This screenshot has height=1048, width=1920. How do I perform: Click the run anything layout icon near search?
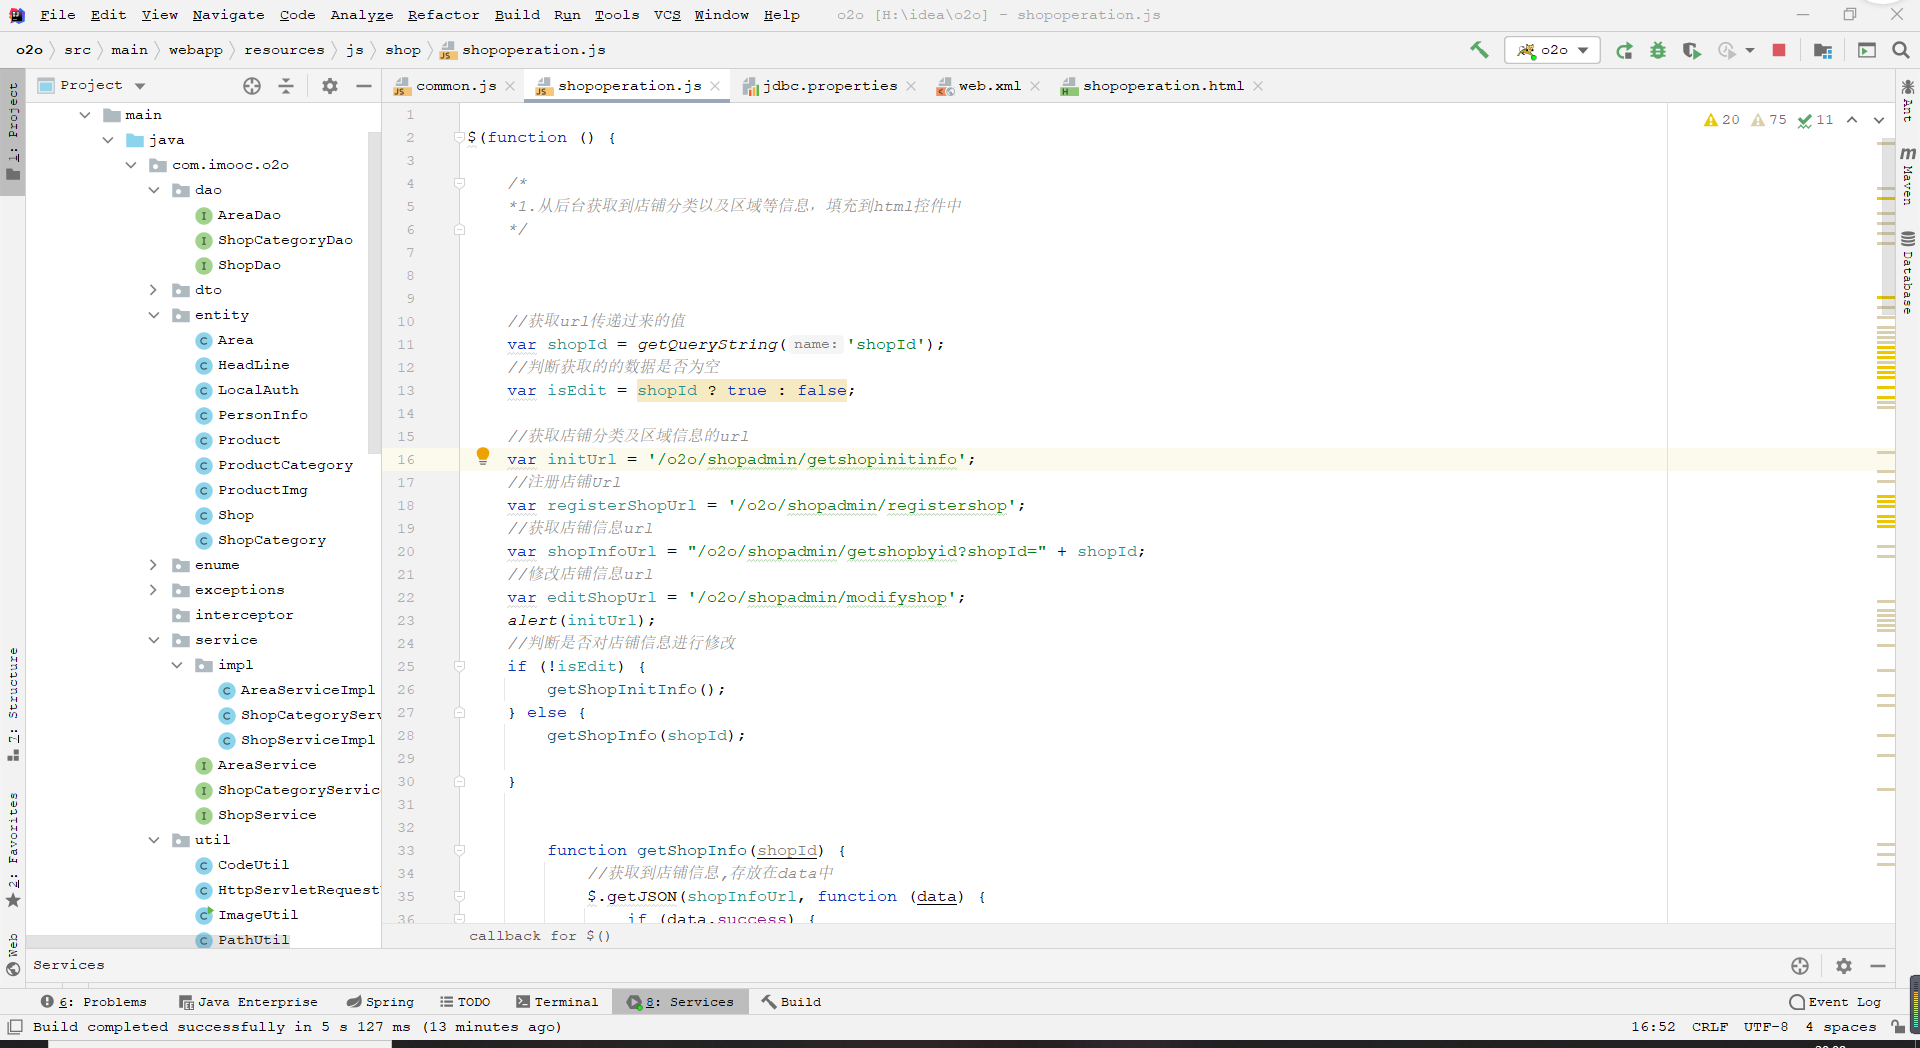click(x=1867, y=50)
